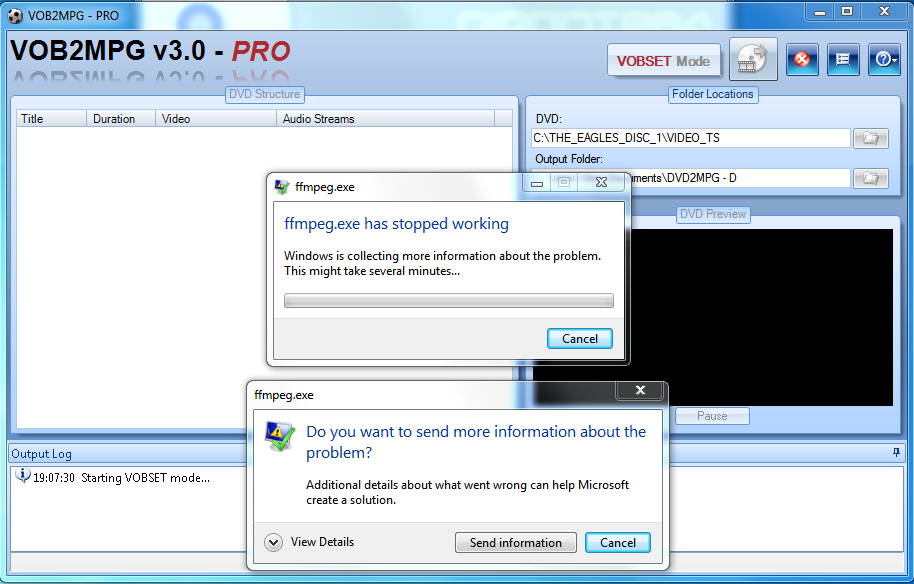Edit the Output Folder path field
Screen dimensions: 914x584
coord(739,178)
